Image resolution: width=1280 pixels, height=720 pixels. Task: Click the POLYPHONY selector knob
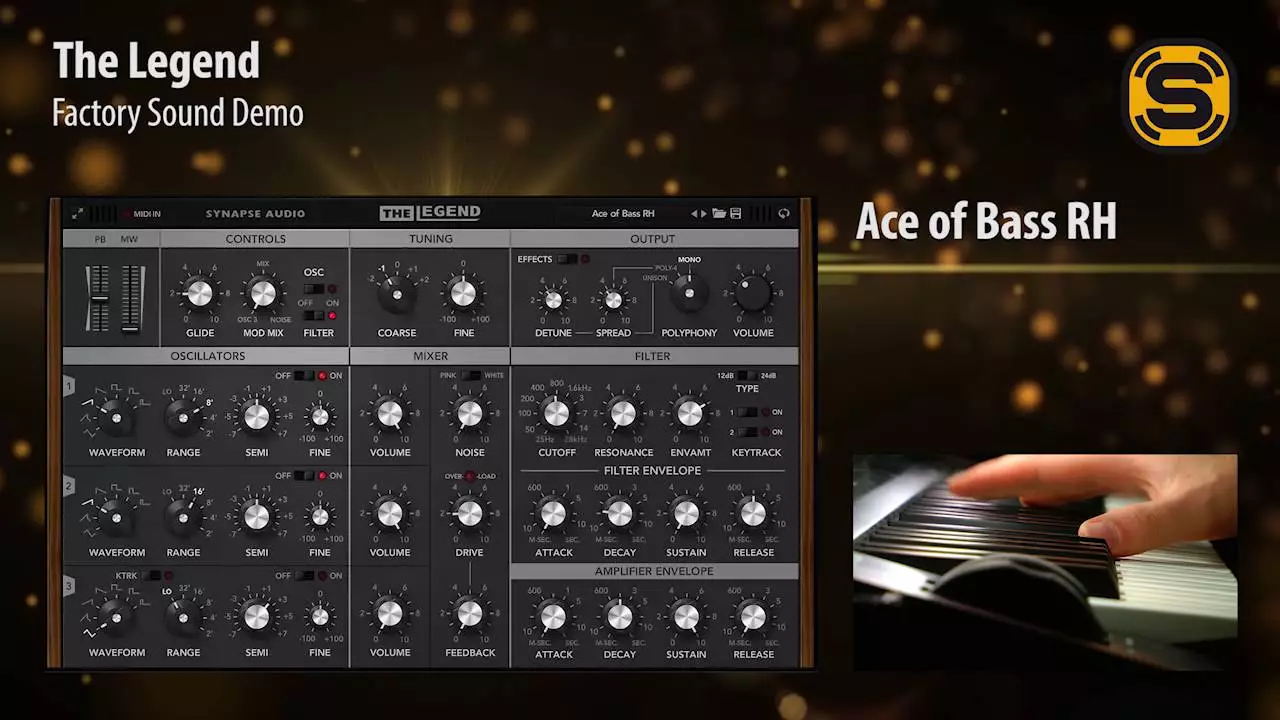(x=689, y=293)
